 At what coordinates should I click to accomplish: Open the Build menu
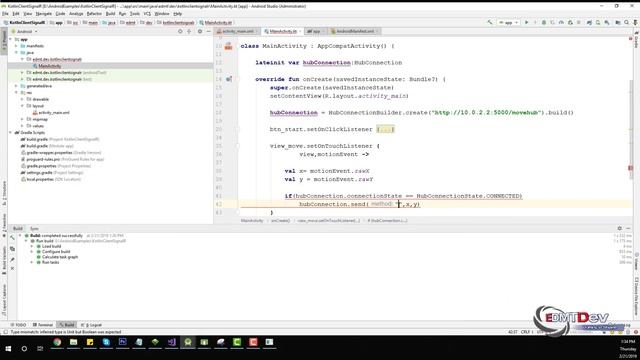tap(110, 13)
